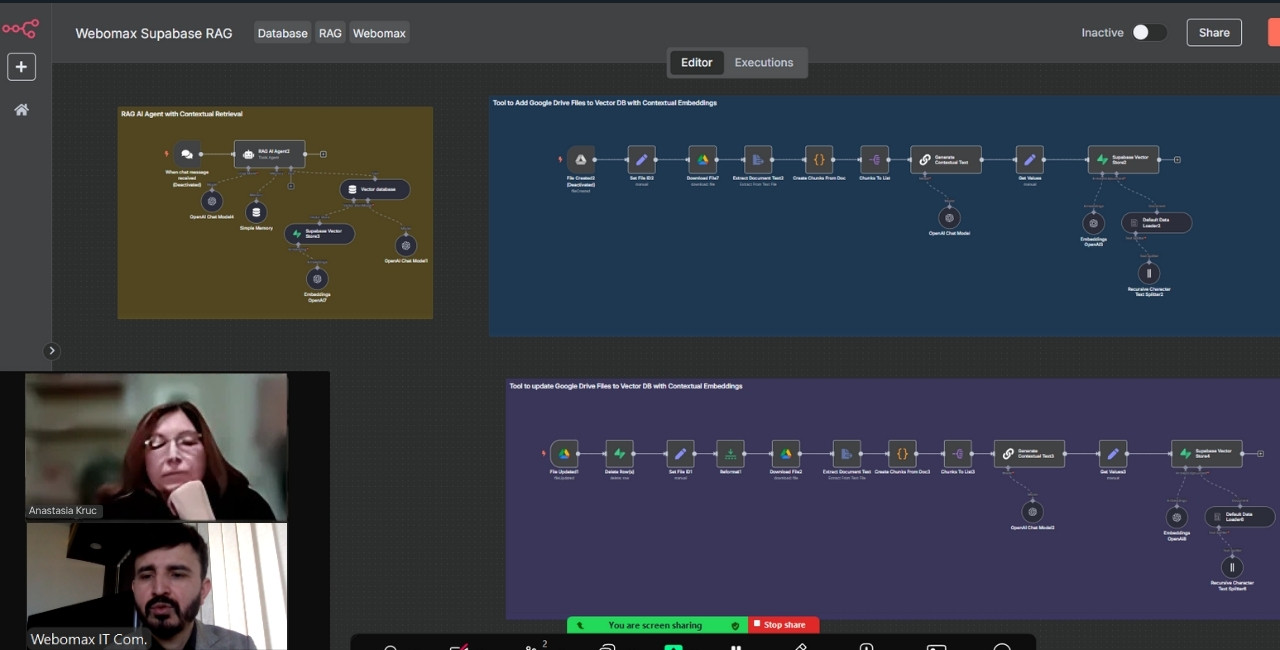Select the Webomax tag
1280x650 pixels.
[x=379, y=33]
